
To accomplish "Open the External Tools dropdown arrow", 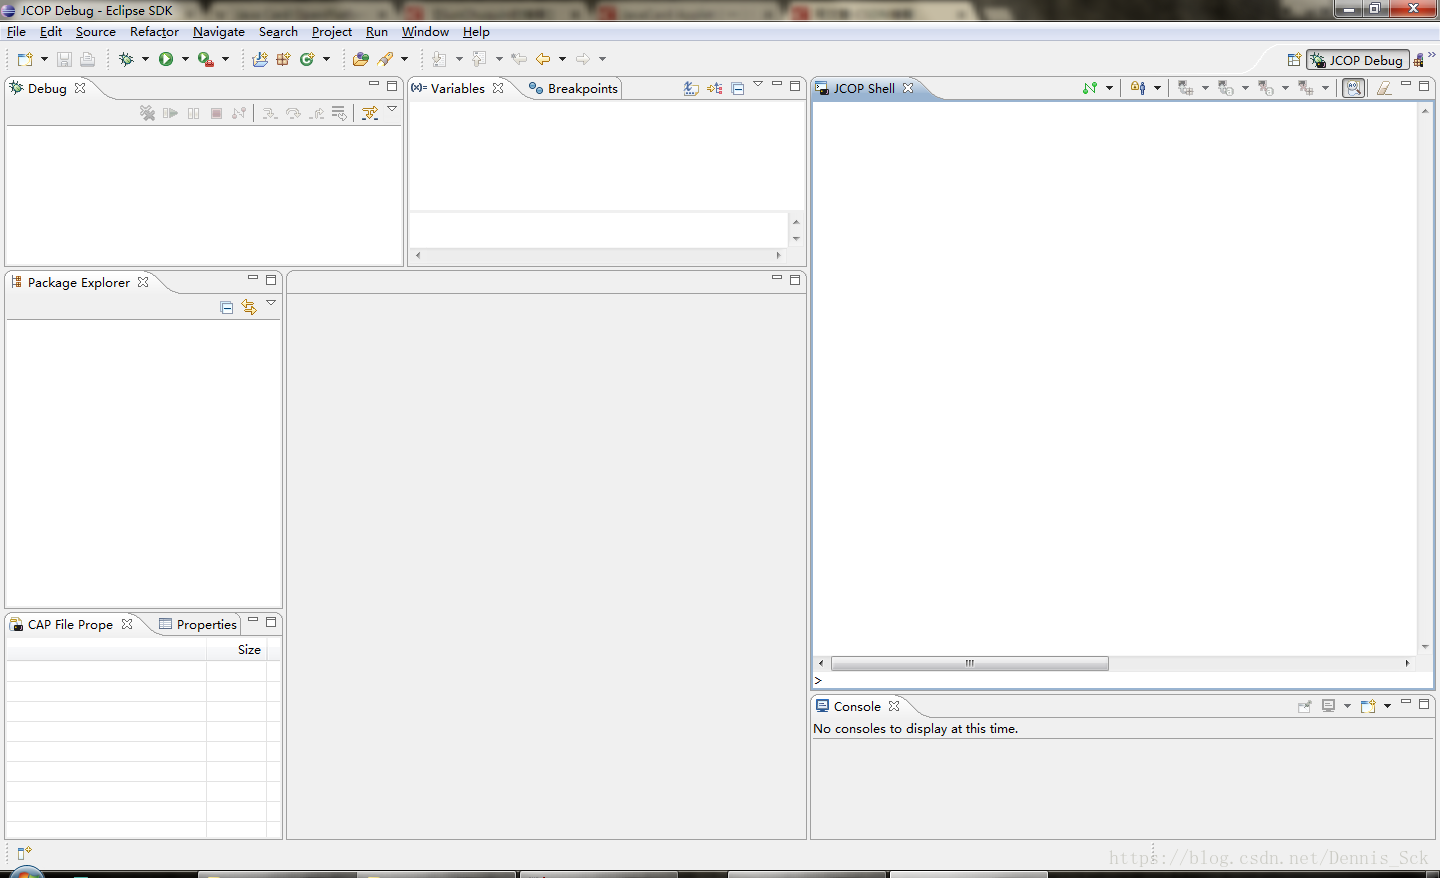I will (225, 60).
